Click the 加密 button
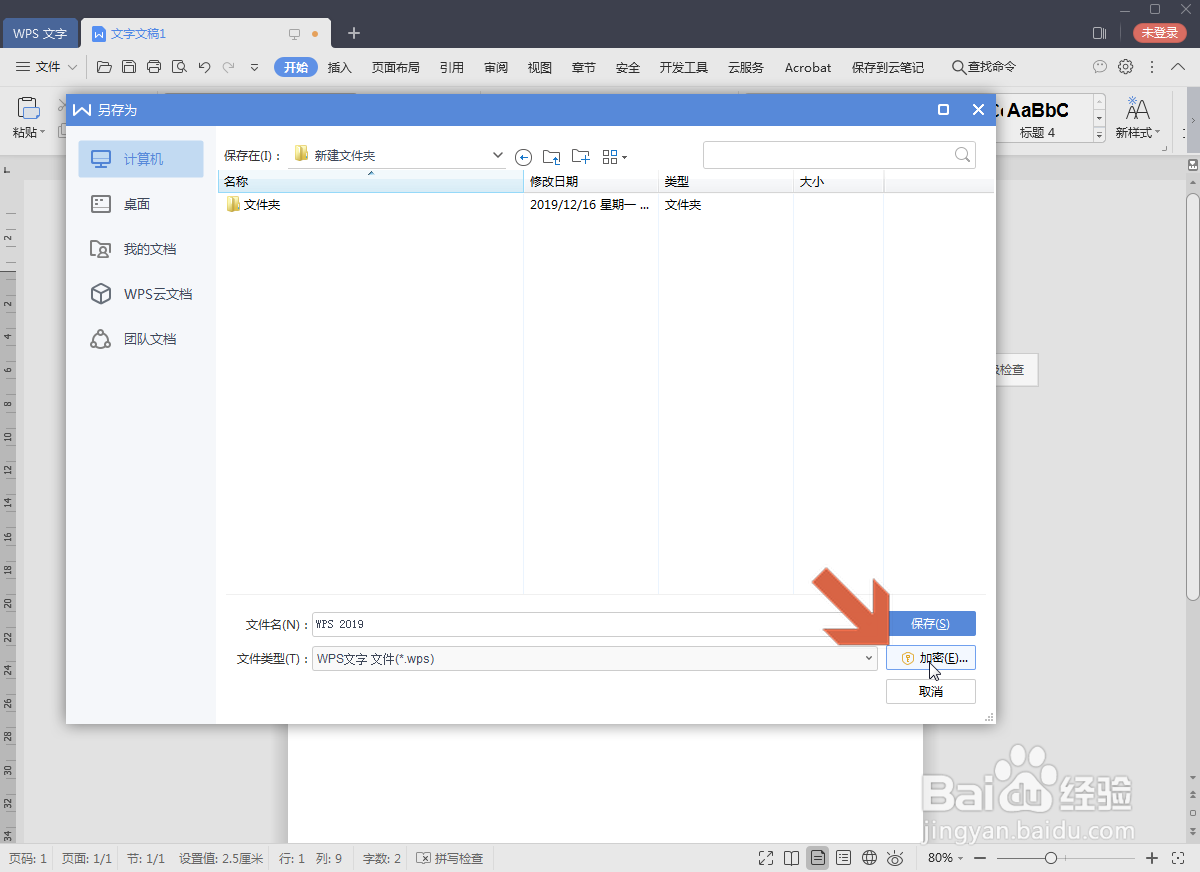The height and width of the screenshot is (872, 1200). 930,657
